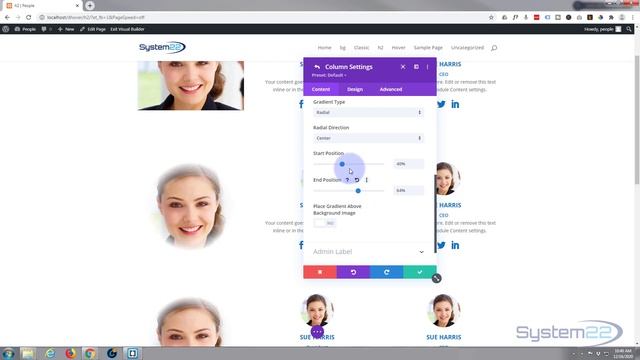Show help for End Position option
640x360 pixels.
click(x=347, y=180)
